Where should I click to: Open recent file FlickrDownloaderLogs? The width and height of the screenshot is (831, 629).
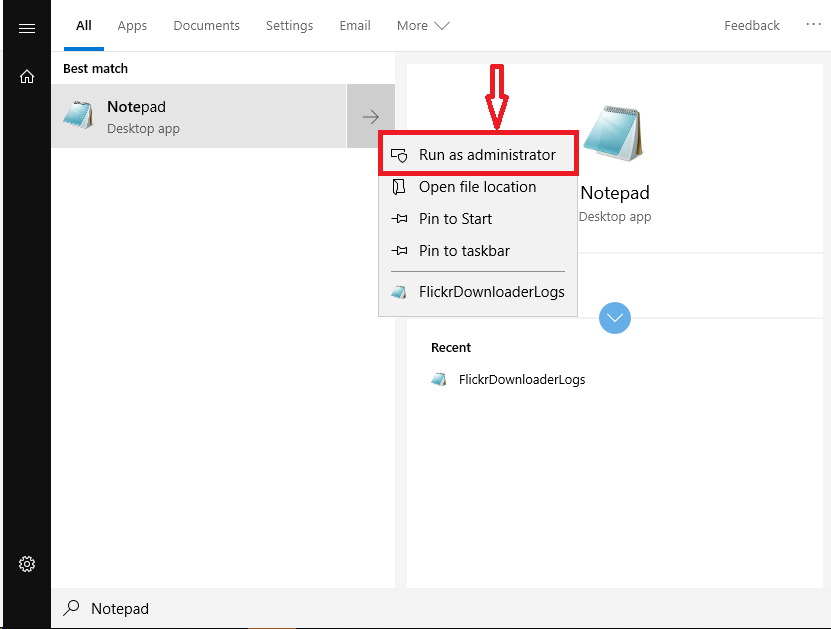[521, 379]
